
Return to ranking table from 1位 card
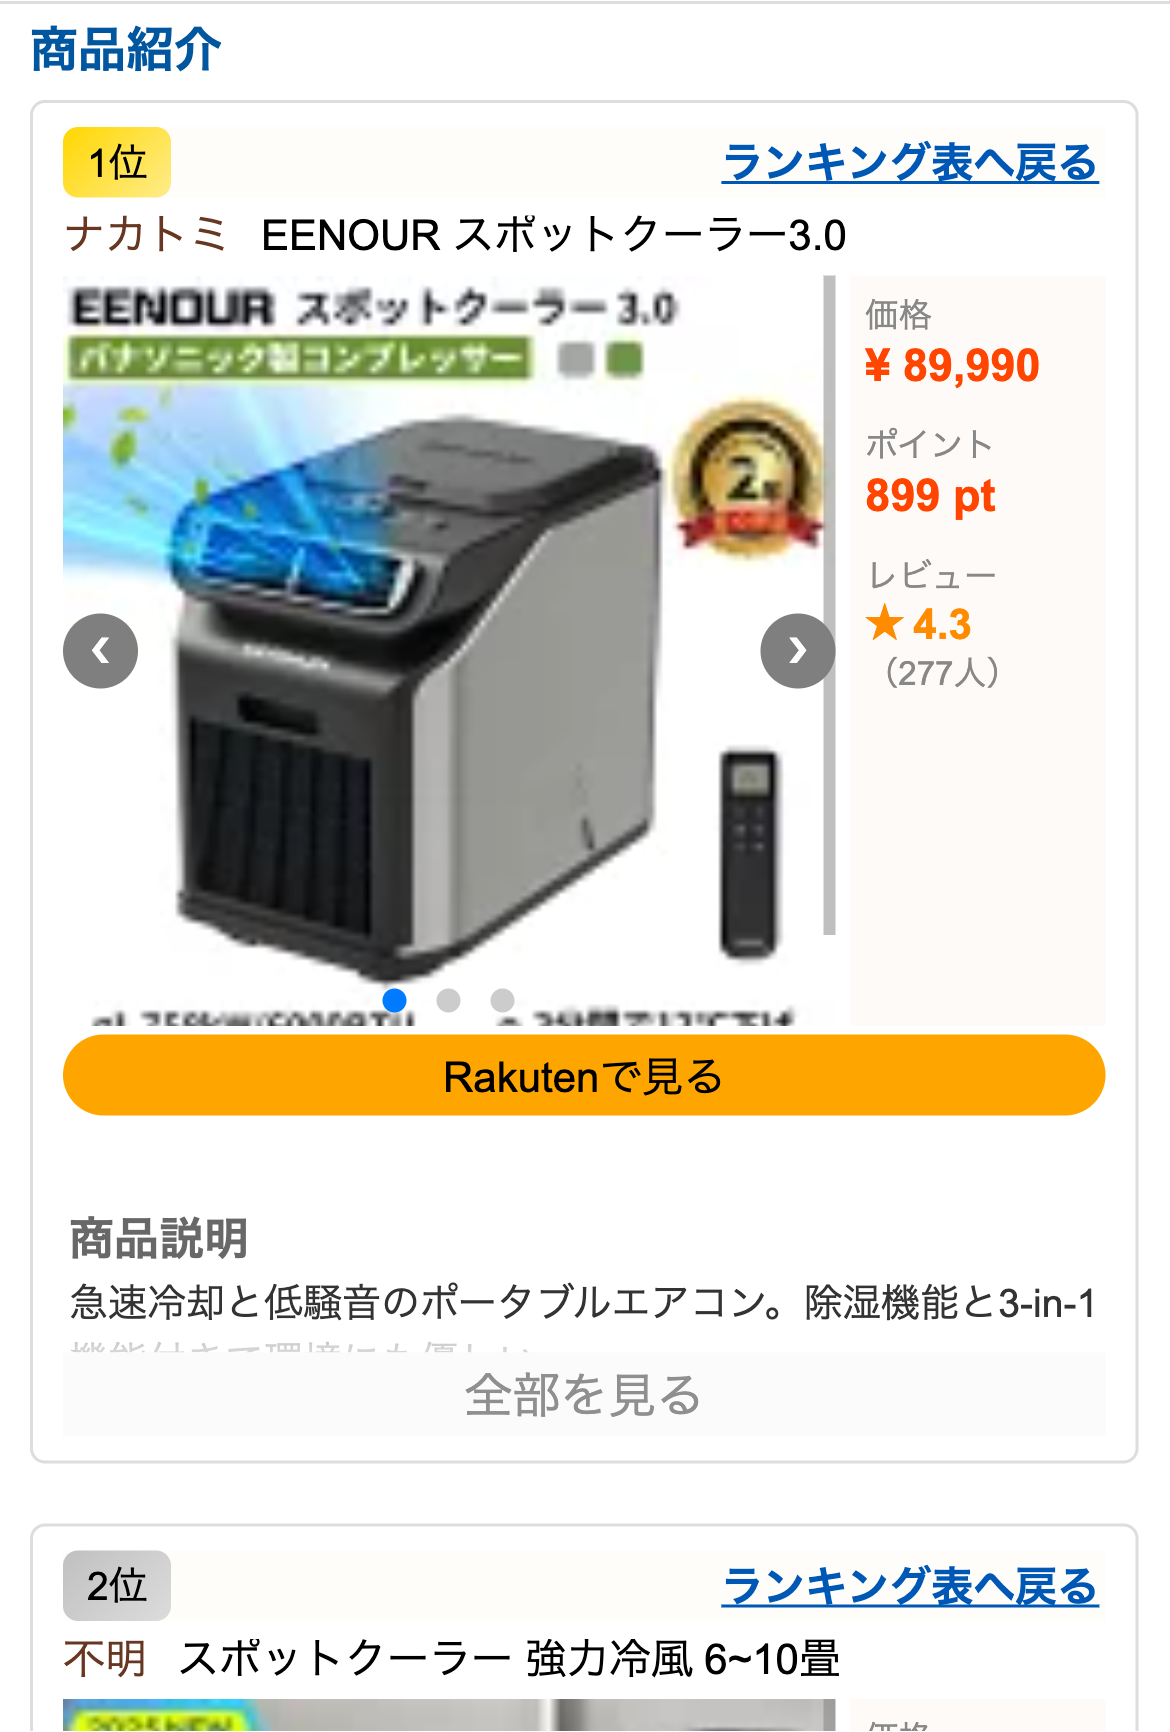coord(910,162)
